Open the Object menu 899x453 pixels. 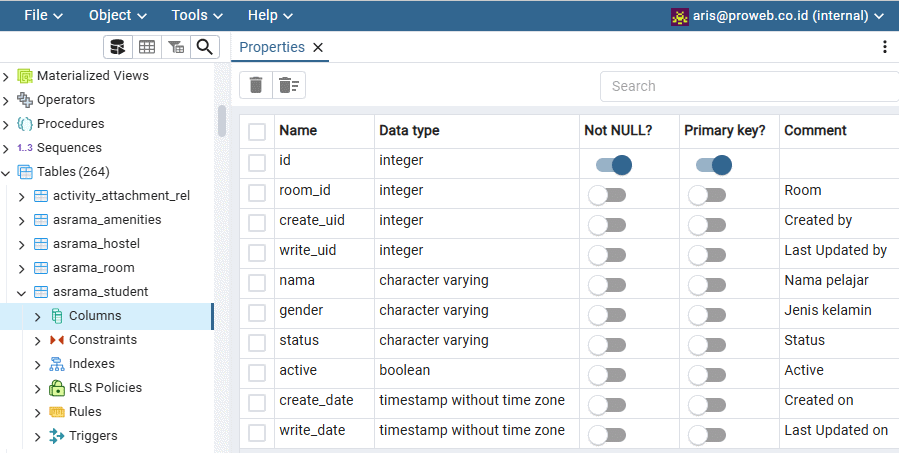pyautogui.click(x=118, y=15)
